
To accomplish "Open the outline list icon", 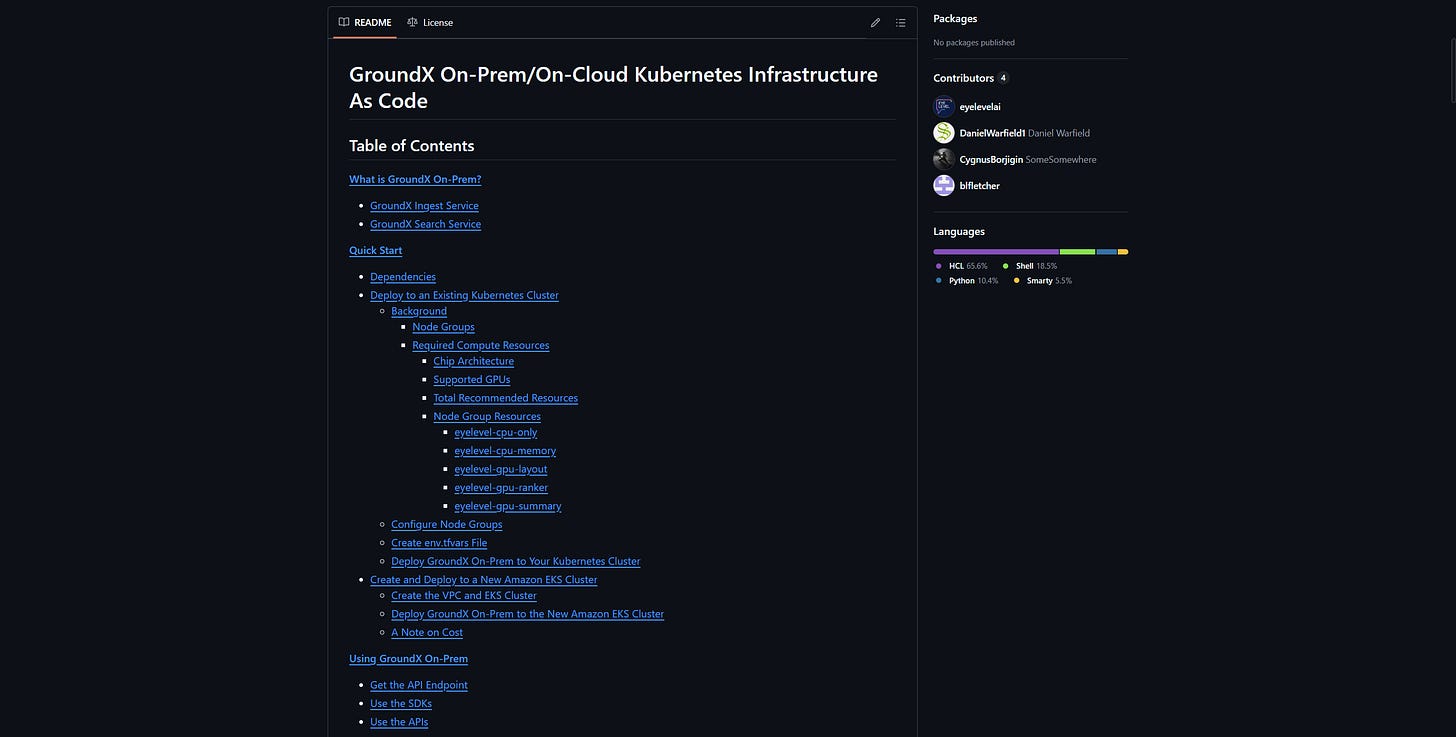I will pyautogui.click(x=901, y=22).
